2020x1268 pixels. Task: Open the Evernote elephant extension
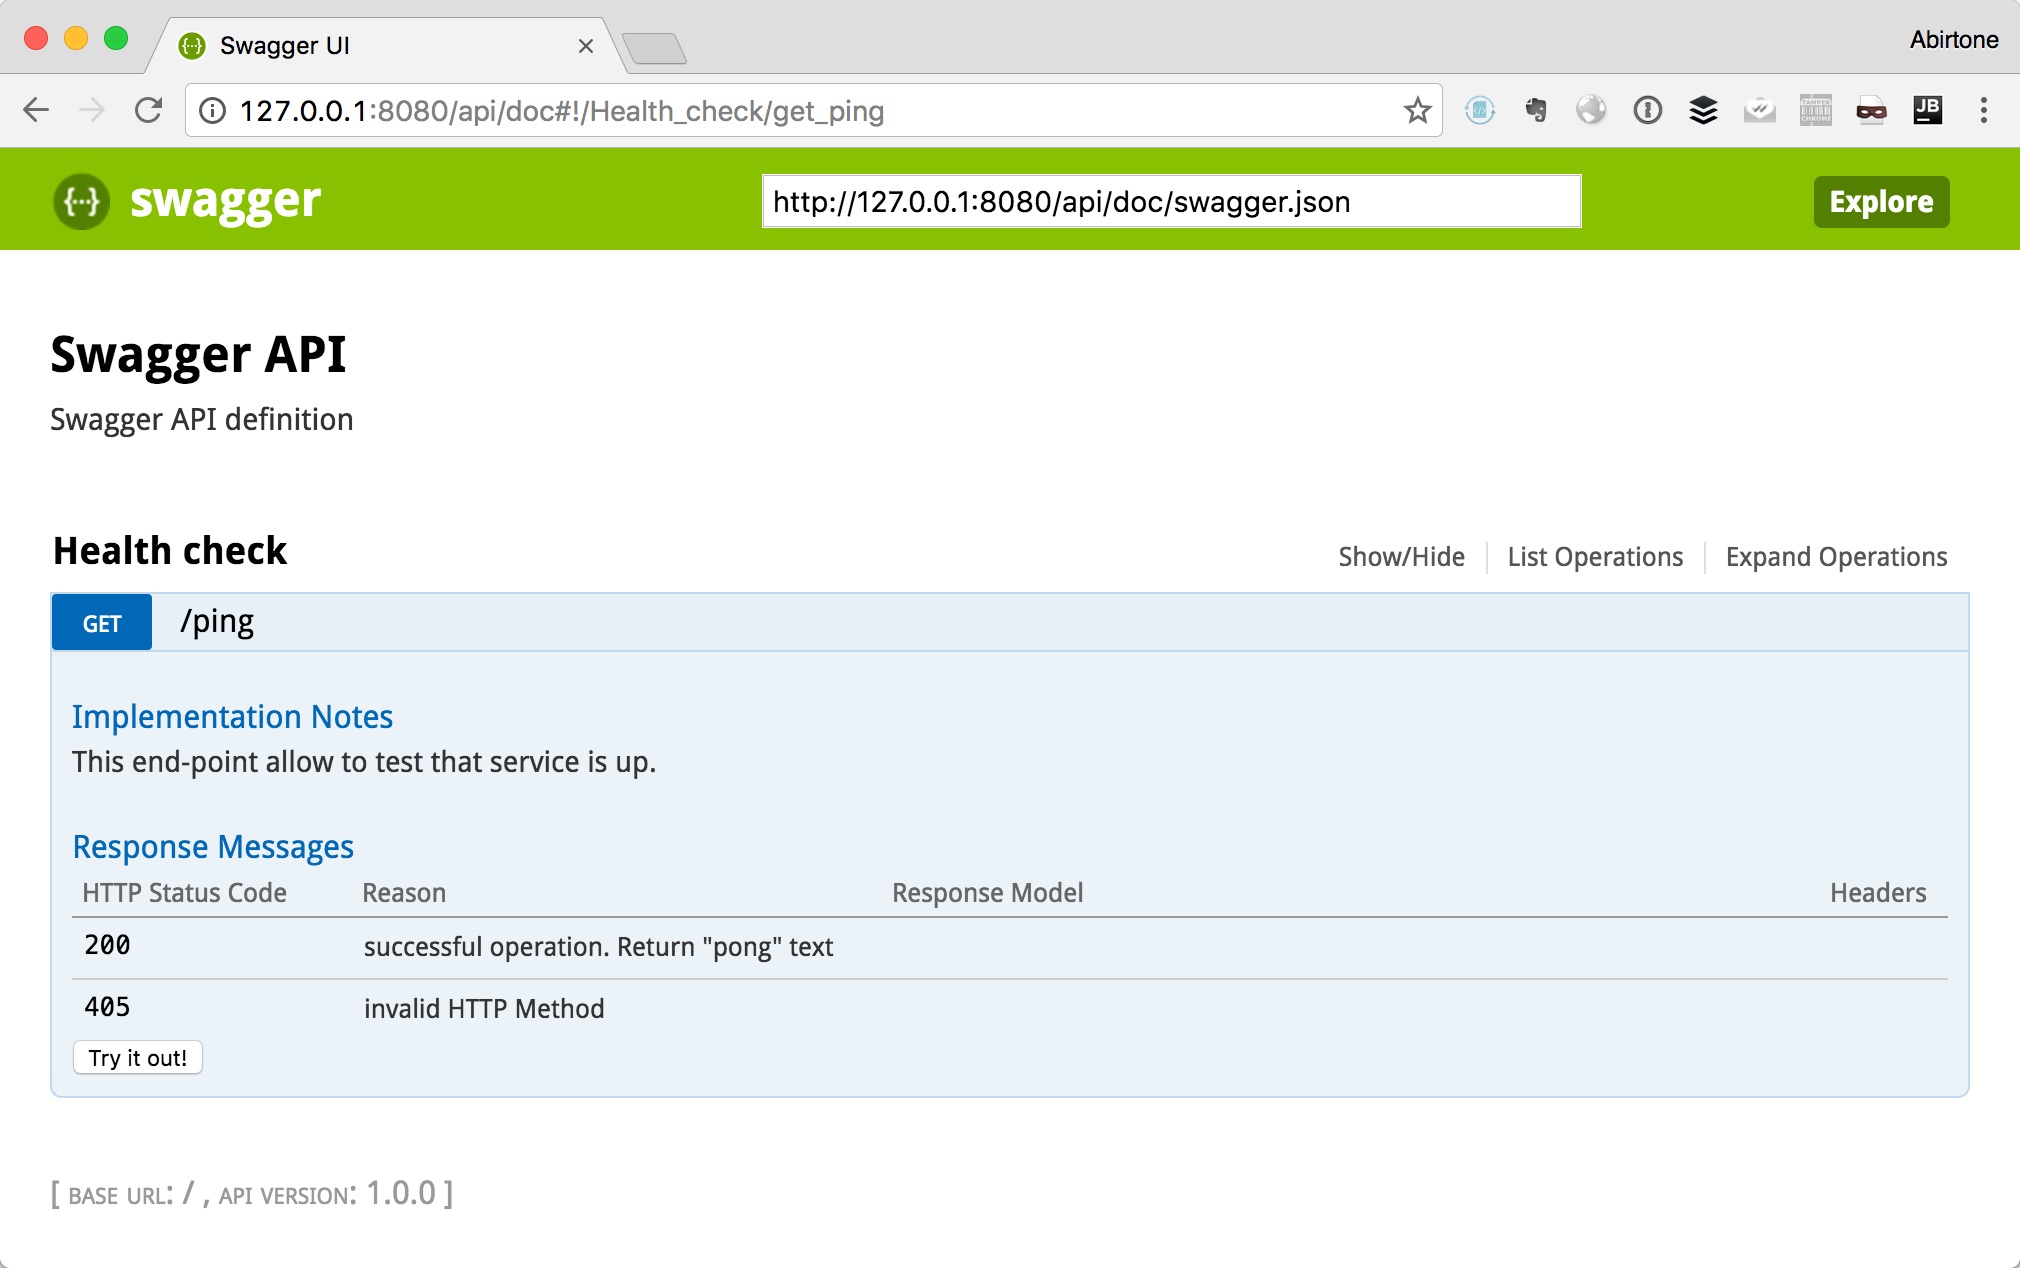click(1536, 110)
